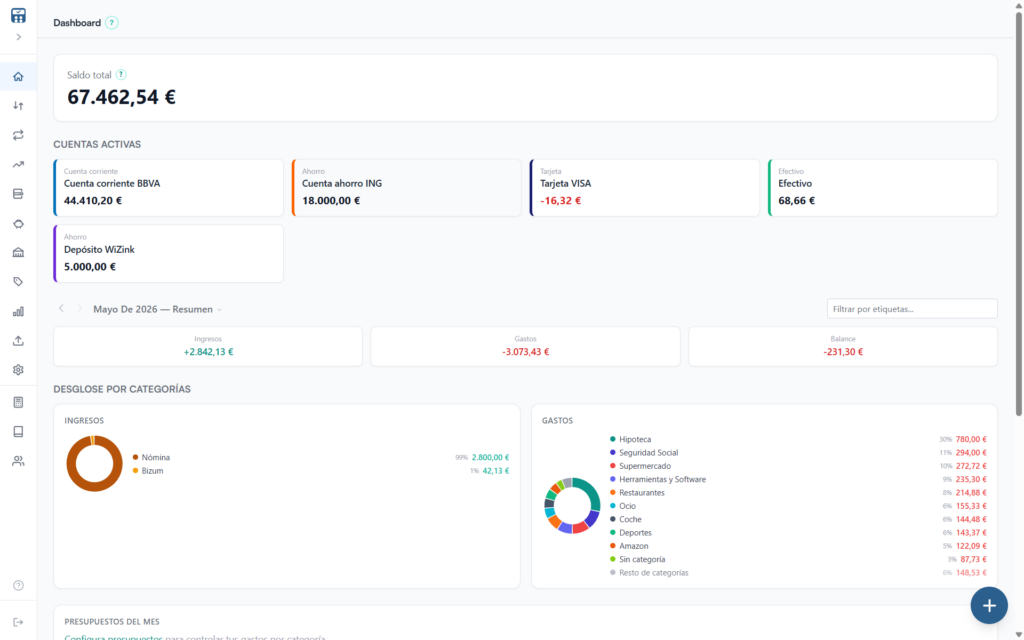This screenshot has width=1024, height=640.
Task: Select the Coche expense category
Action: pyautogui.click(x=798, y=519)
